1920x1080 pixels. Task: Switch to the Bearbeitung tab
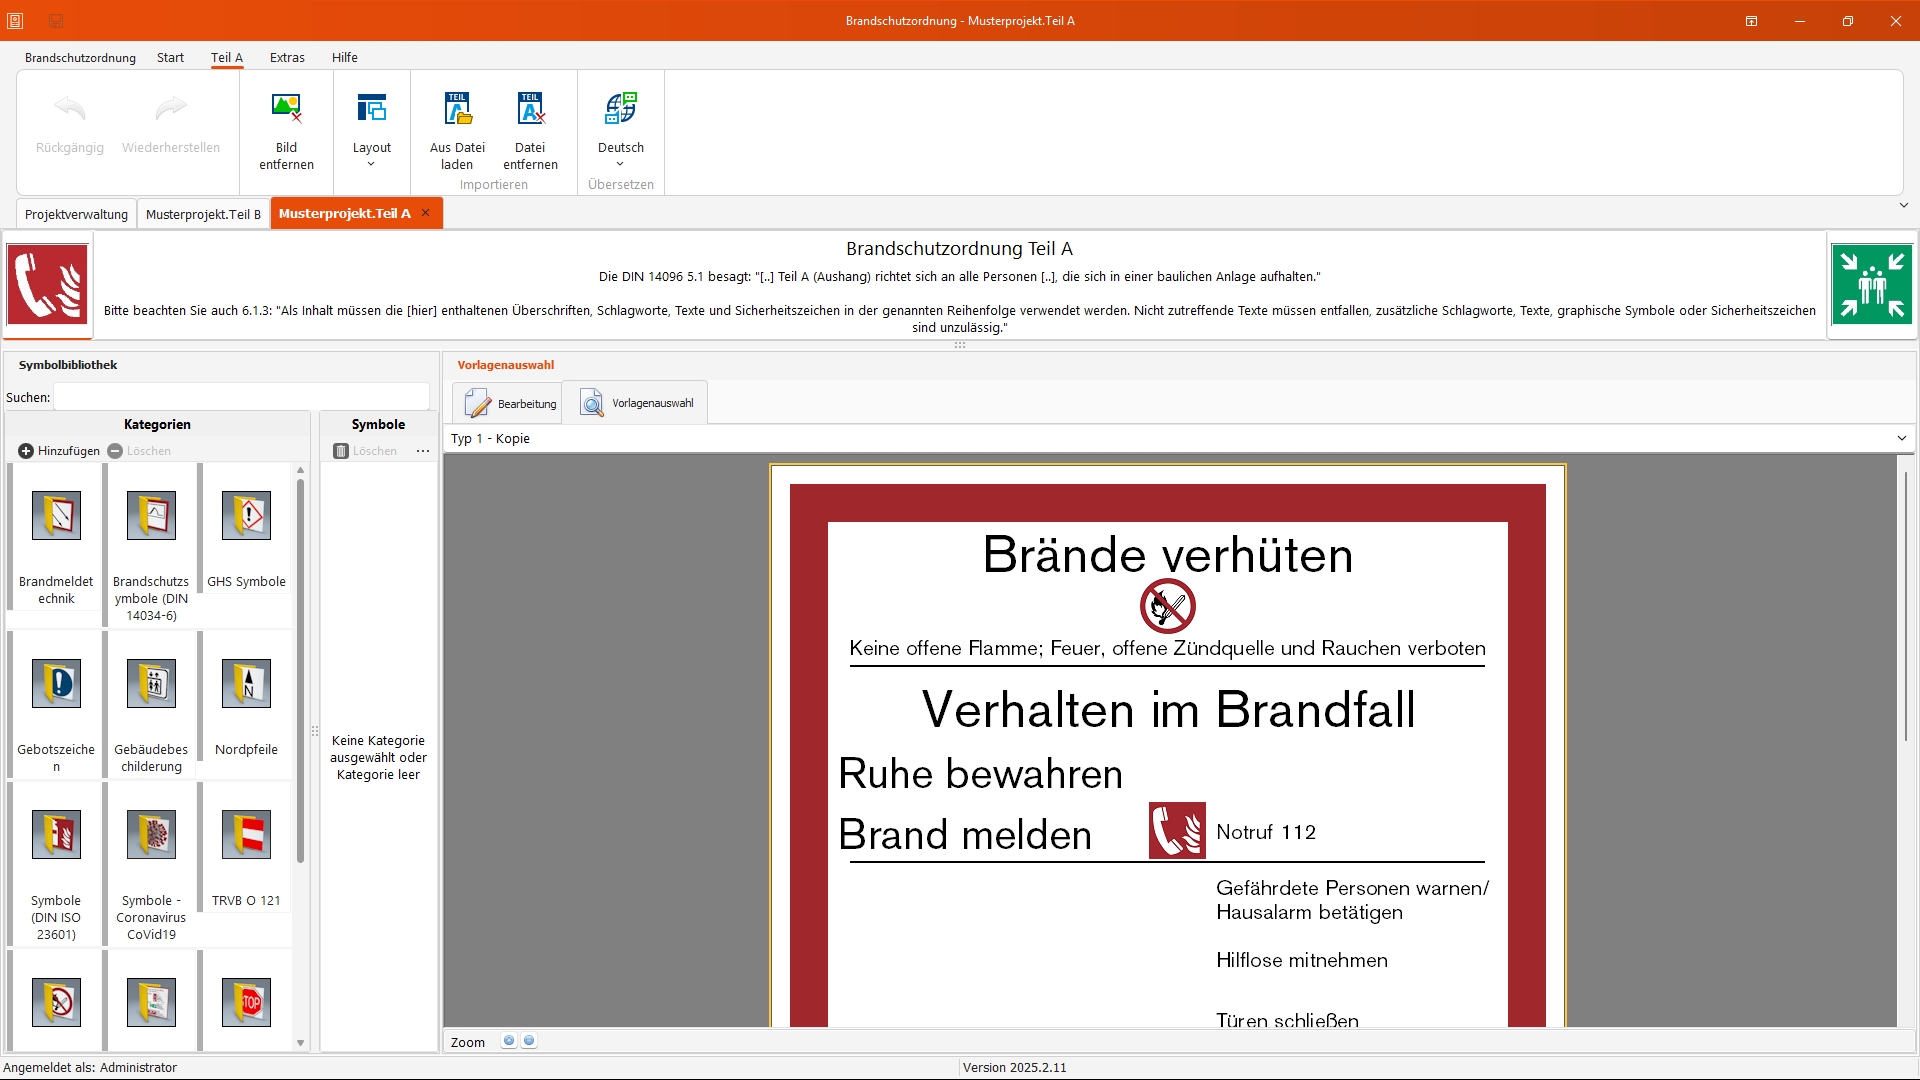click(511, 403)
